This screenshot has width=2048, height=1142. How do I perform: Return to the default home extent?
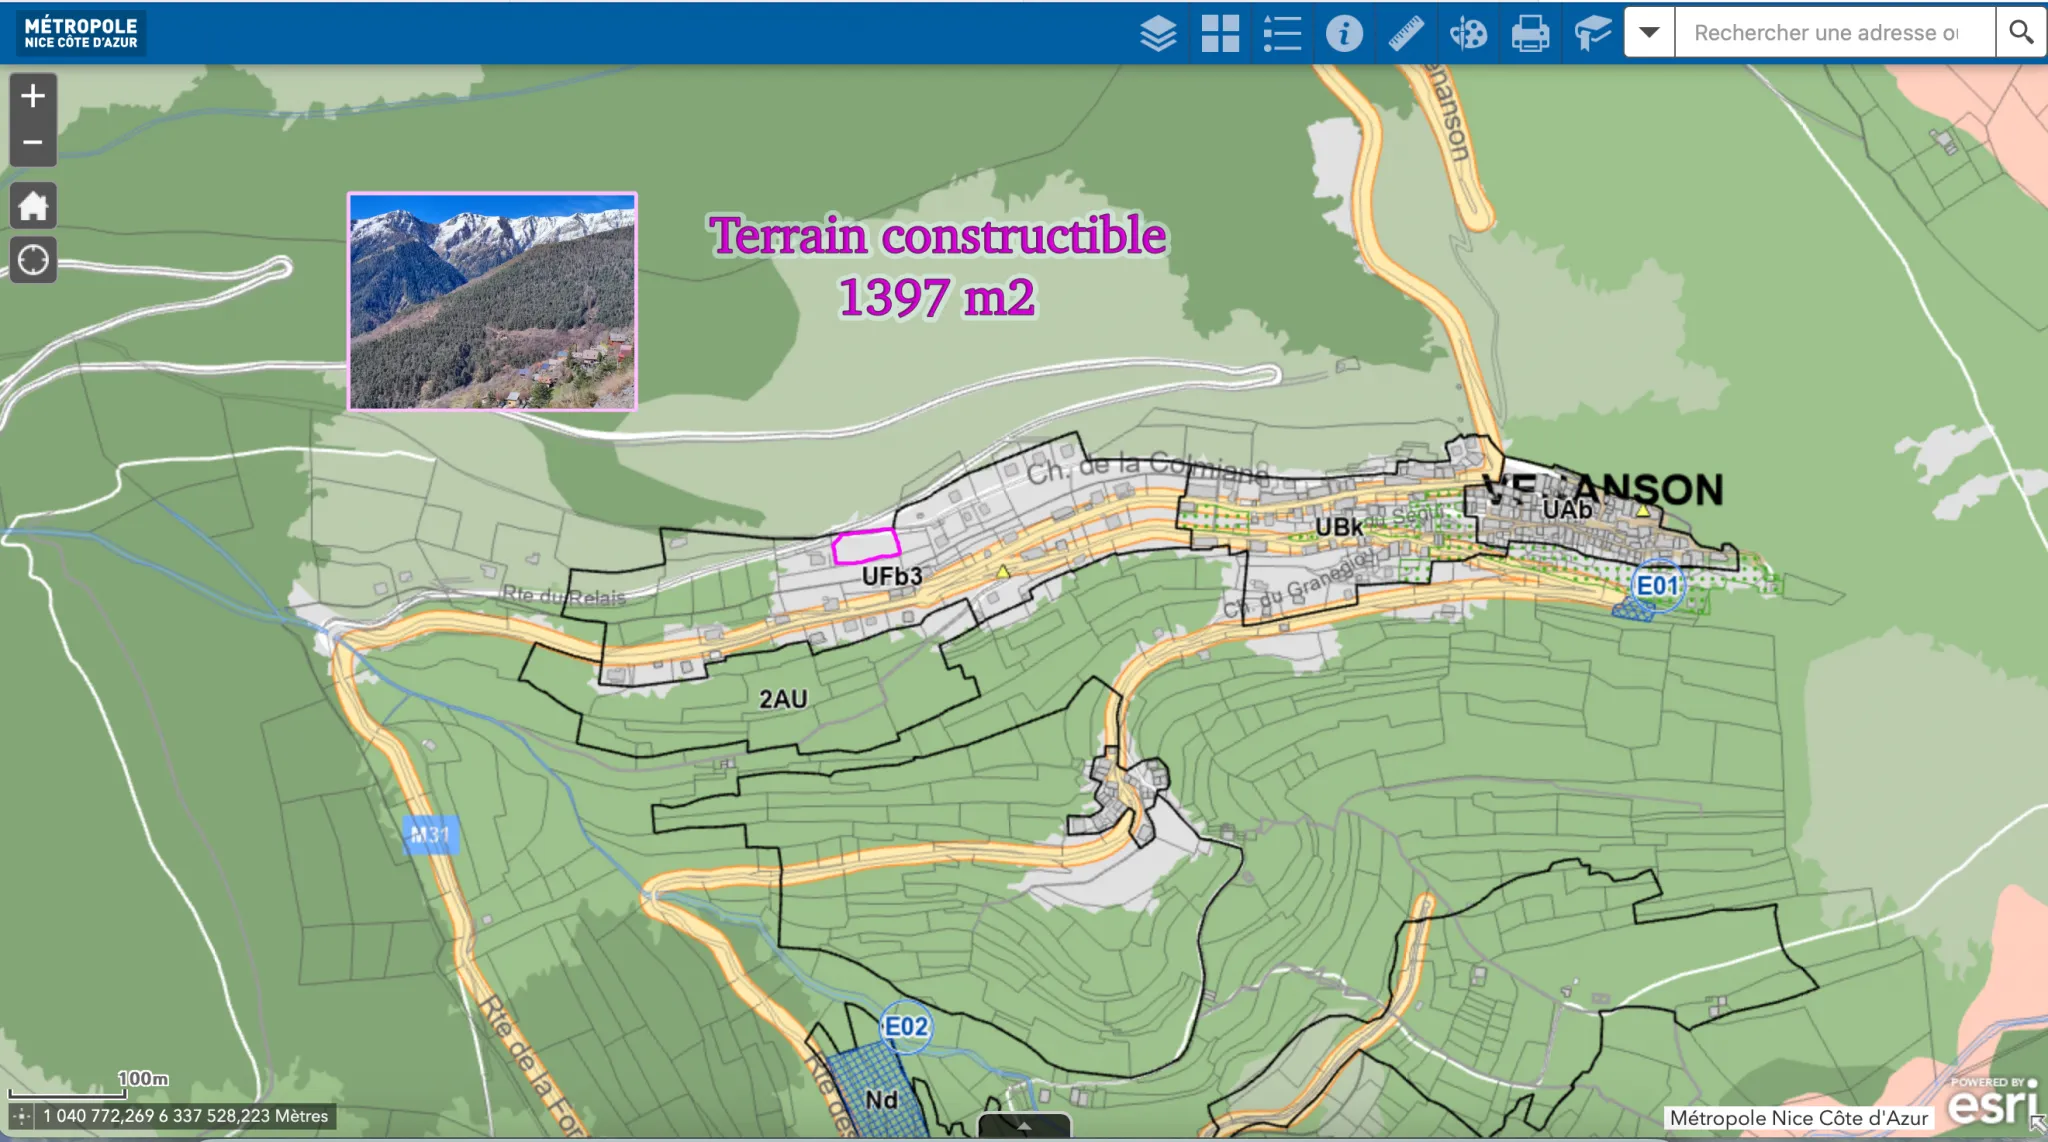33,206
